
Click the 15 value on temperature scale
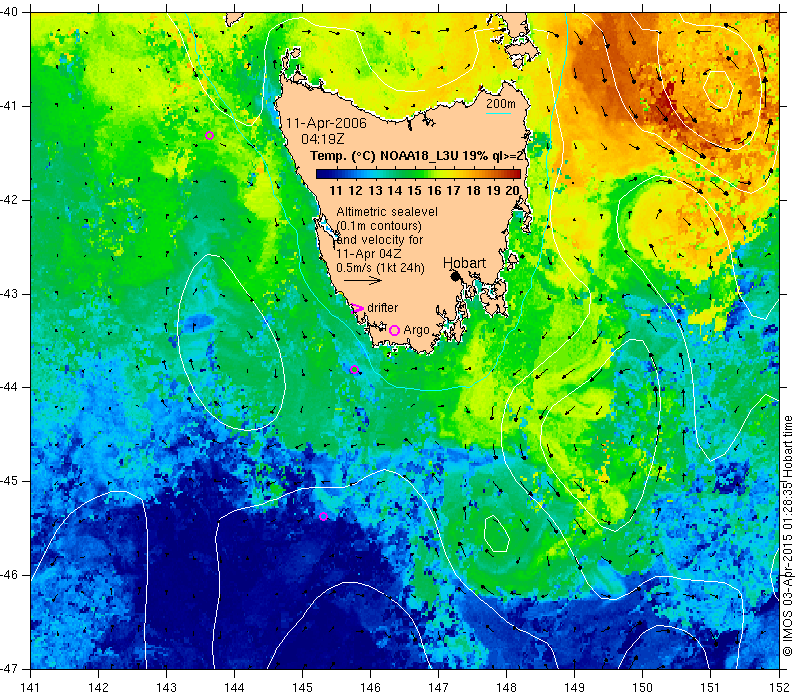click(x=414, y=191)
